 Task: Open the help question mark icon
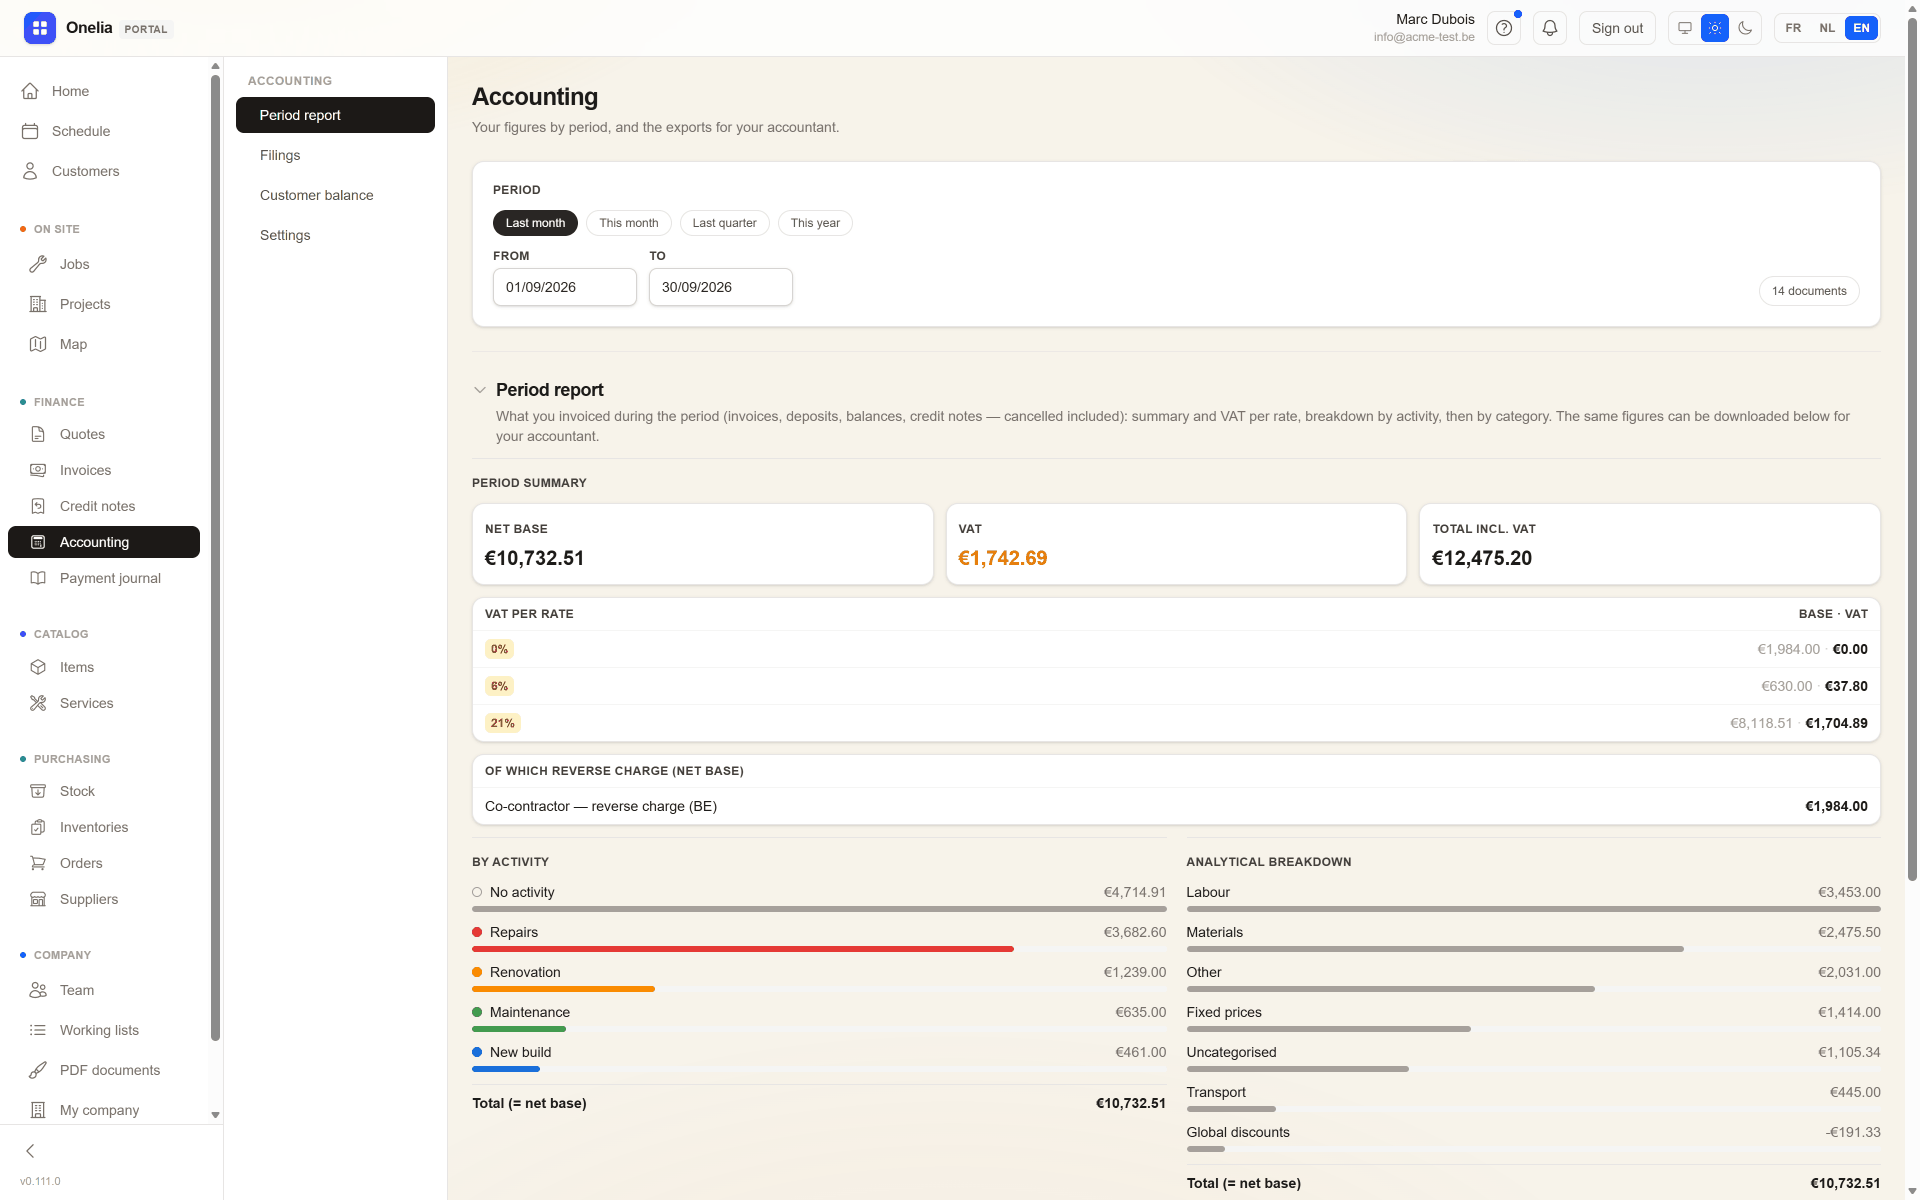click(1504, 28)
